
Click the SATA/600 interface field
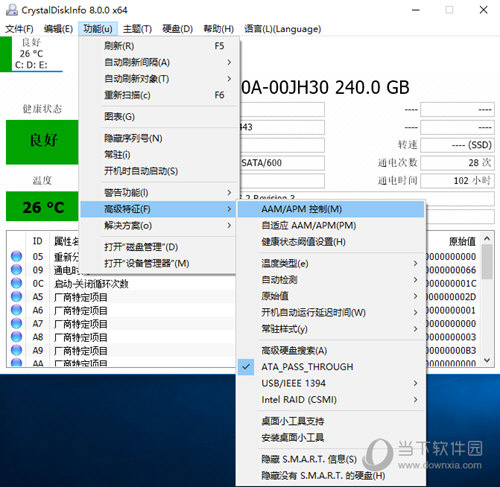click(x=282, y=163)
